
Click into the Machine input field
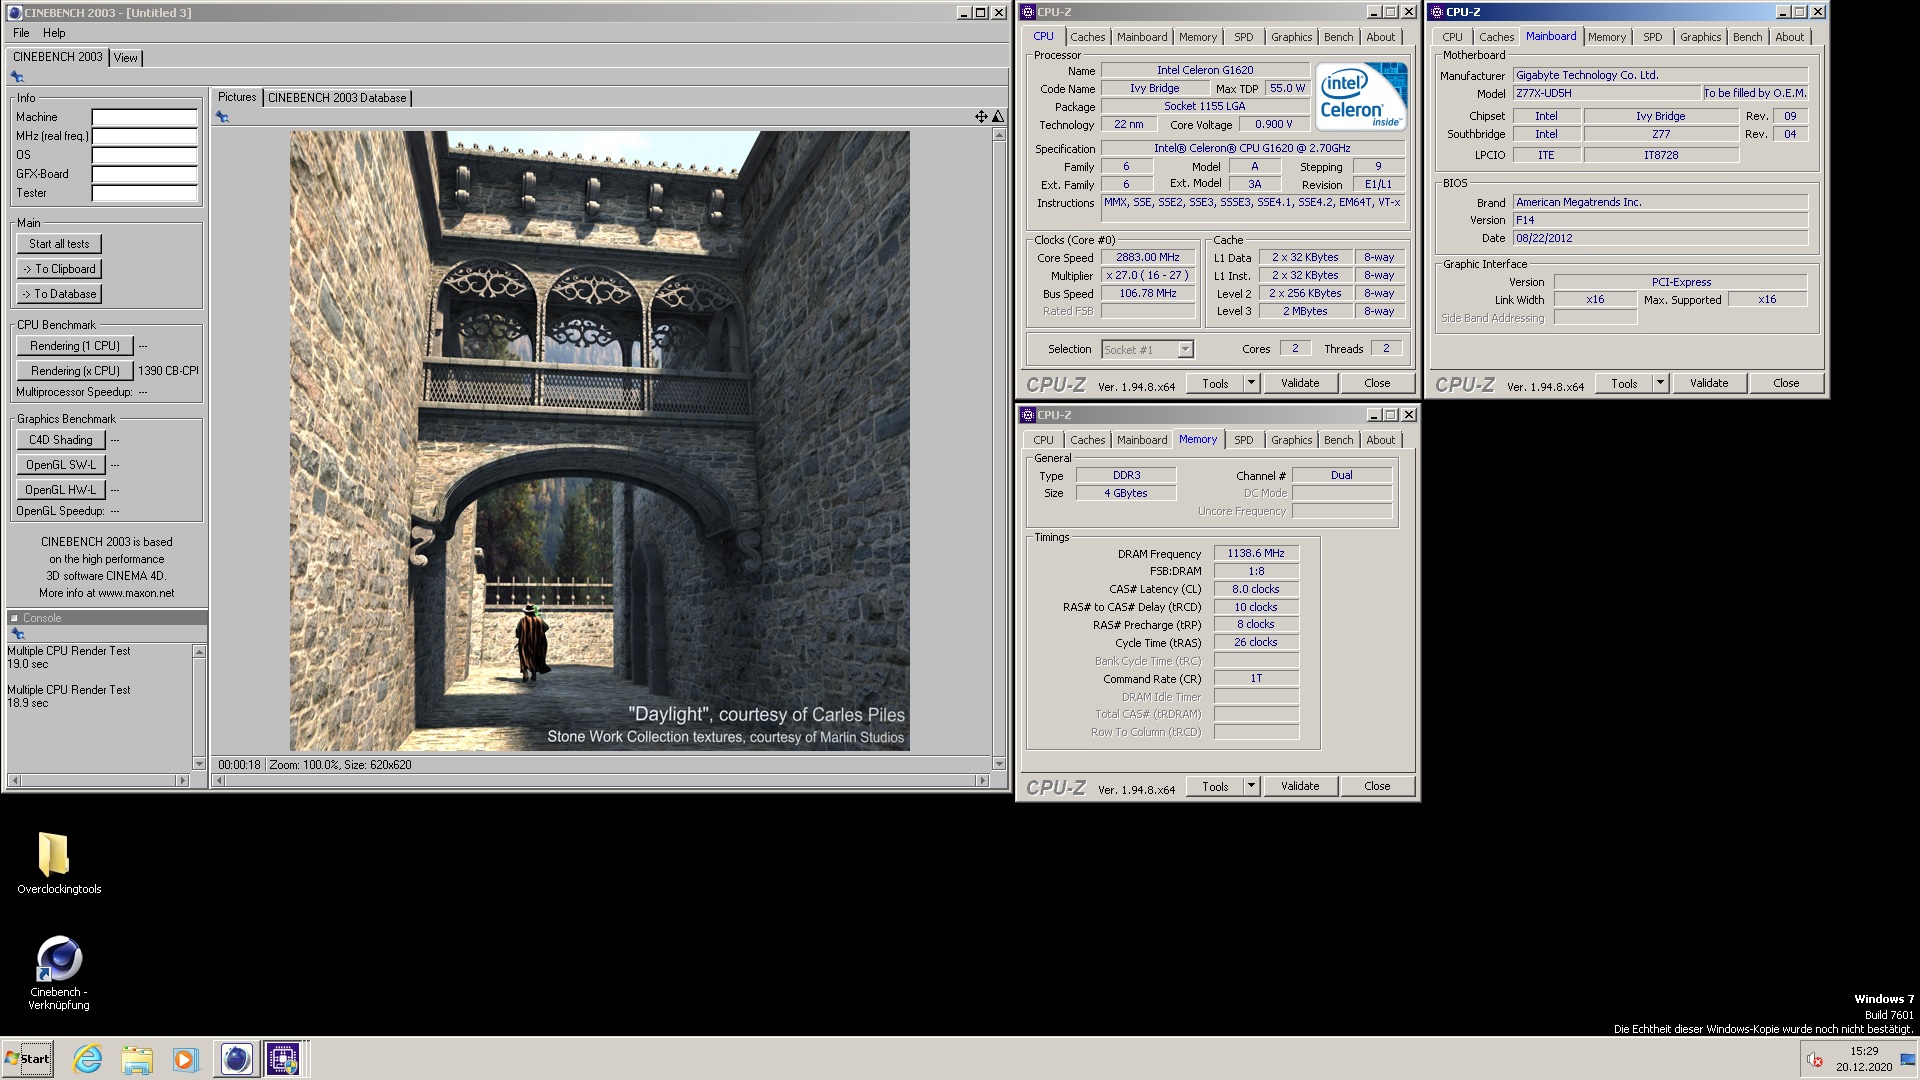pyautogui.click(x=145, y=117)
